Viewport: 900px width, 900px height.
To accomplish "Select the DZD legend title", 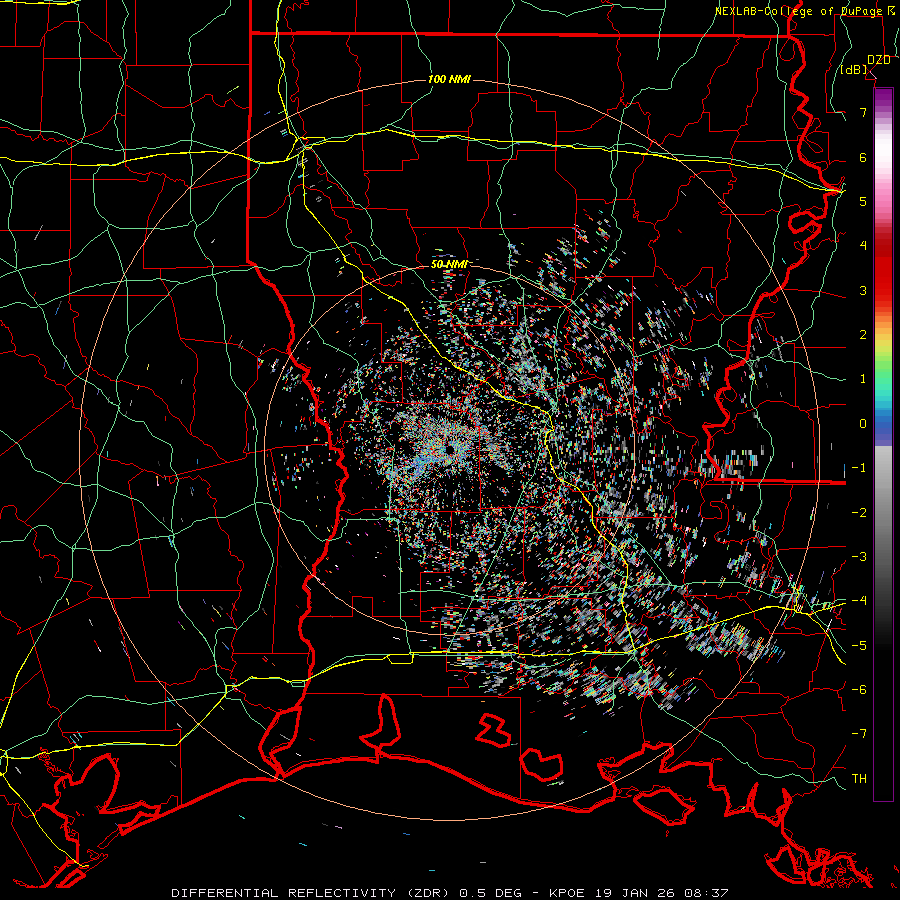I will coord(878,60).
